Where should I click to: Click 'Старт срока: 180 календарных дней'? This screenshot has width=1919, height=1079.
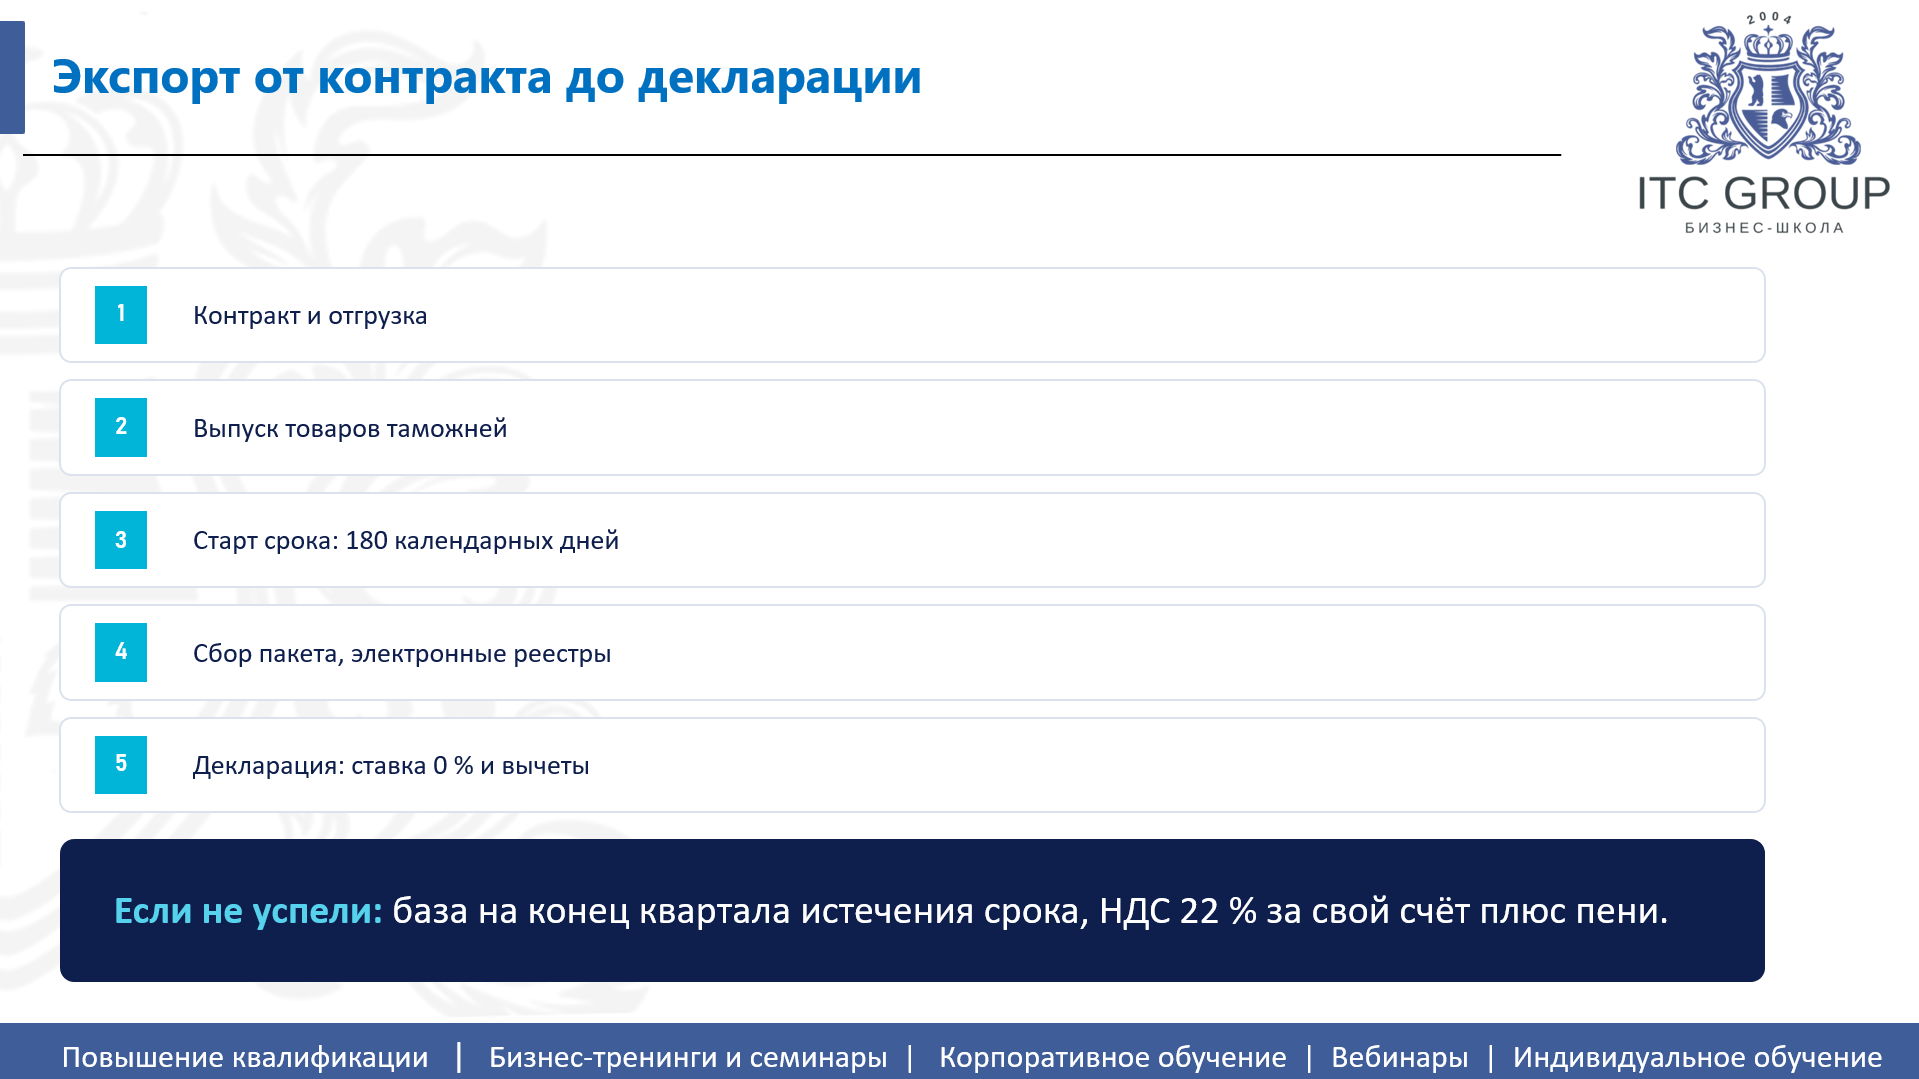point(406,541)
